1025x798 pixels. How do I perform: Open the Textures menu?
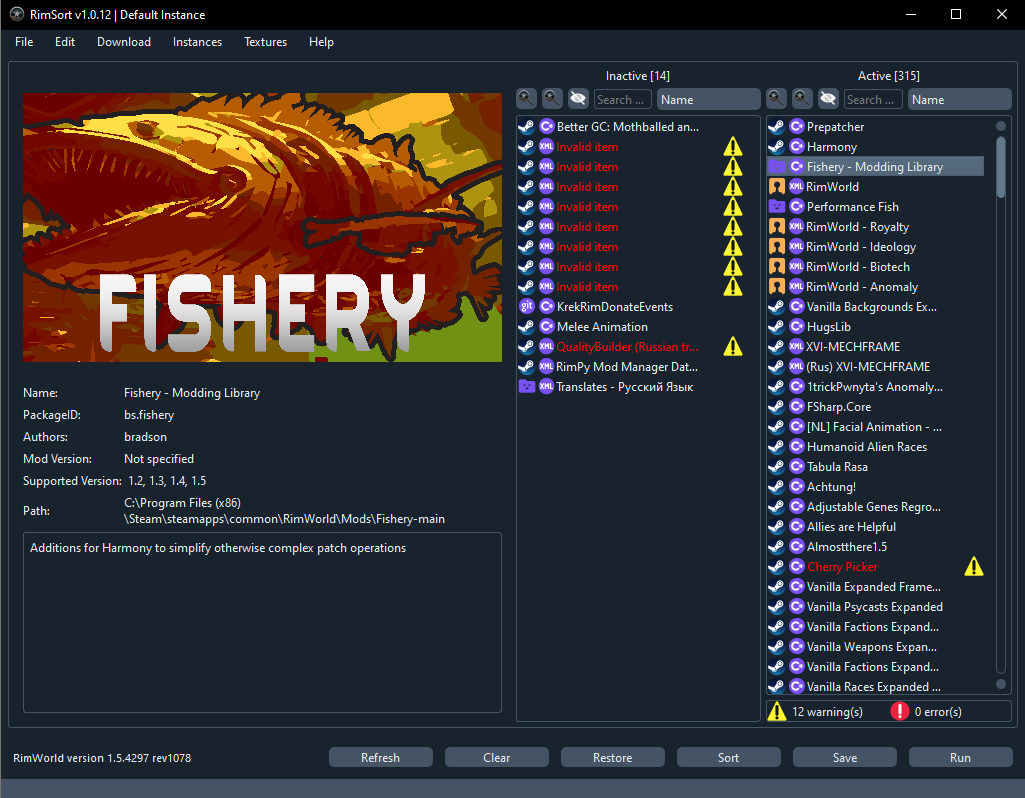pyautogui.click(x=265, y=42)
